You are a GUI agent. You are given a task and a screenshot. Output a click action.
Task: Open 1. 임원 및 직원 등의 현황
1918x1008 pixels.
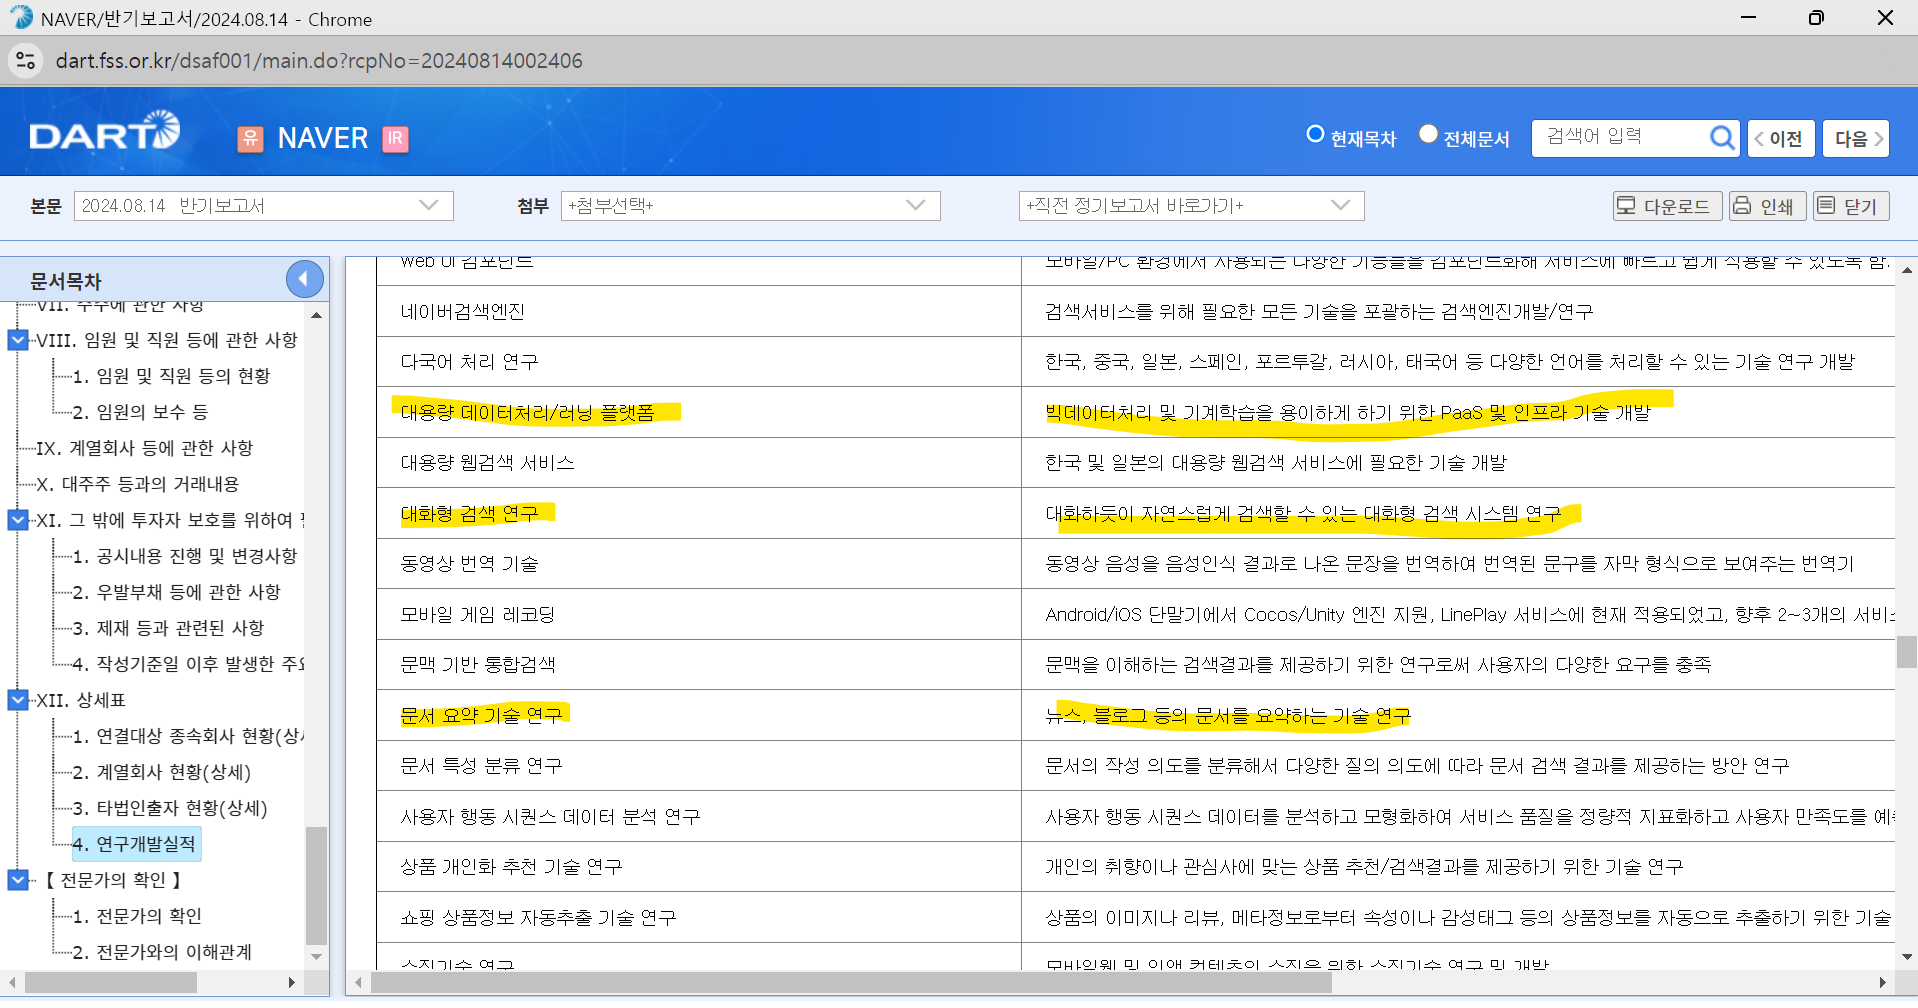[x=171, y=376]
